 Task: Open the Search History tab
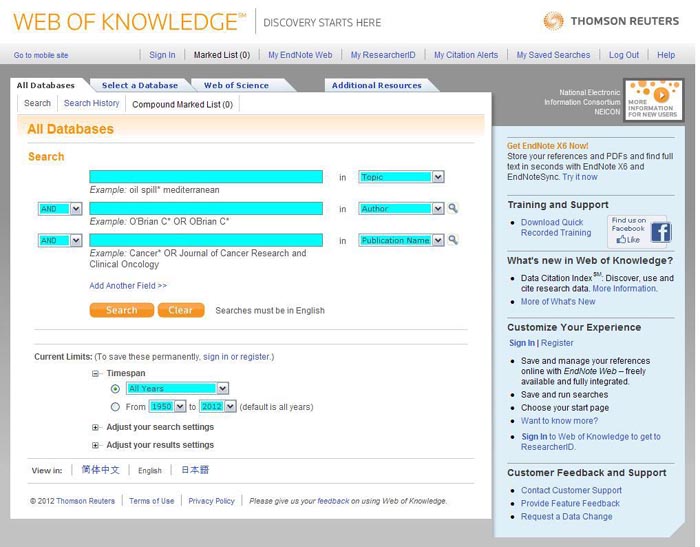(91, 103)
